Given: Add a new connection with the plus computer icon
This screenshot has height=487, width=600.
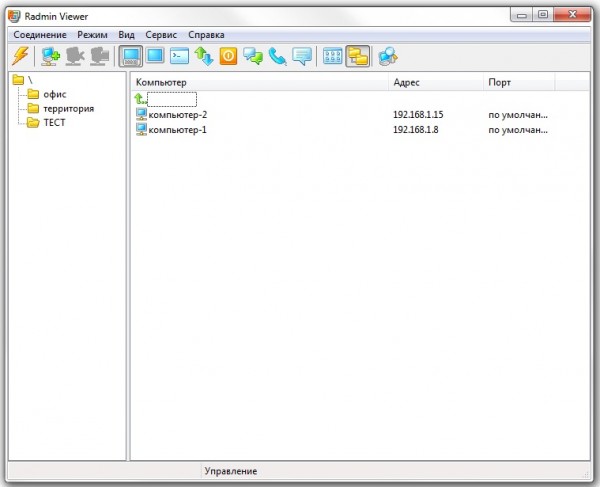Looking at the screenshot, I should tap(51, 56).
